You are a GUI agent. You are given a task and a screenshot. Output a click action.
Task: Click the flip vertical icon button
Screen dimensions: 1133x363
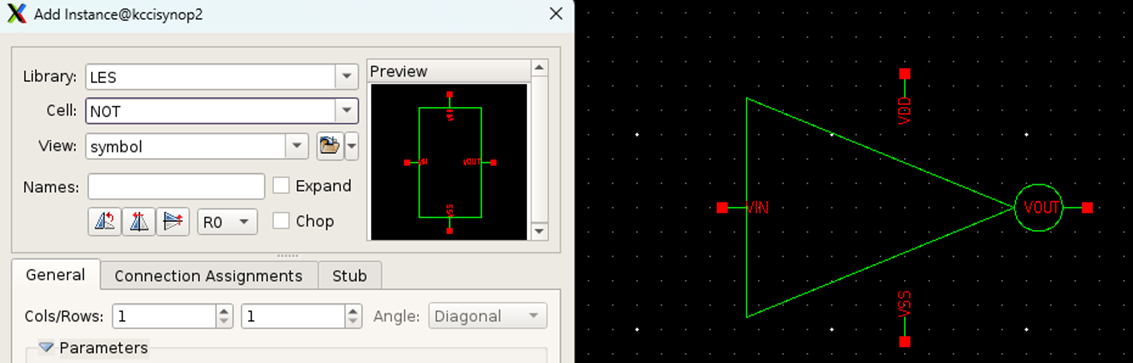click(x=173, y=222)
